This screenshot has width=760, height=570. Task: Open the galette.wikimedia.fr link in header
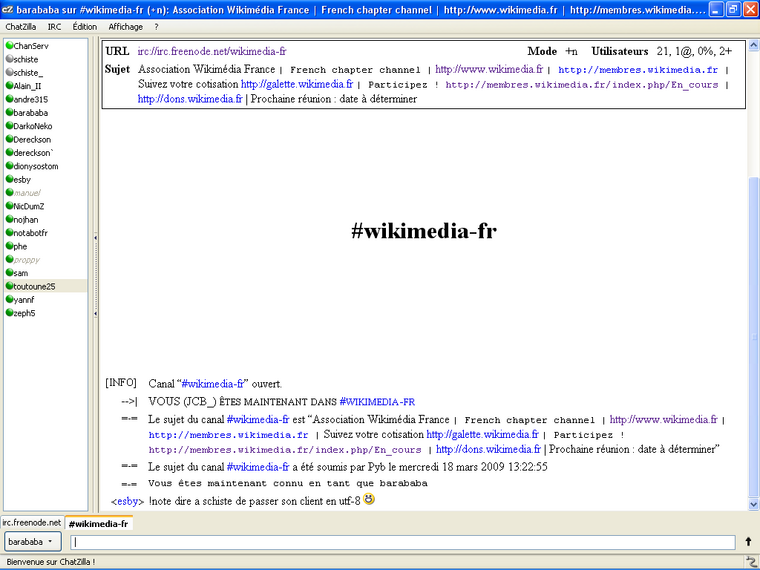[x=297, y=84]
